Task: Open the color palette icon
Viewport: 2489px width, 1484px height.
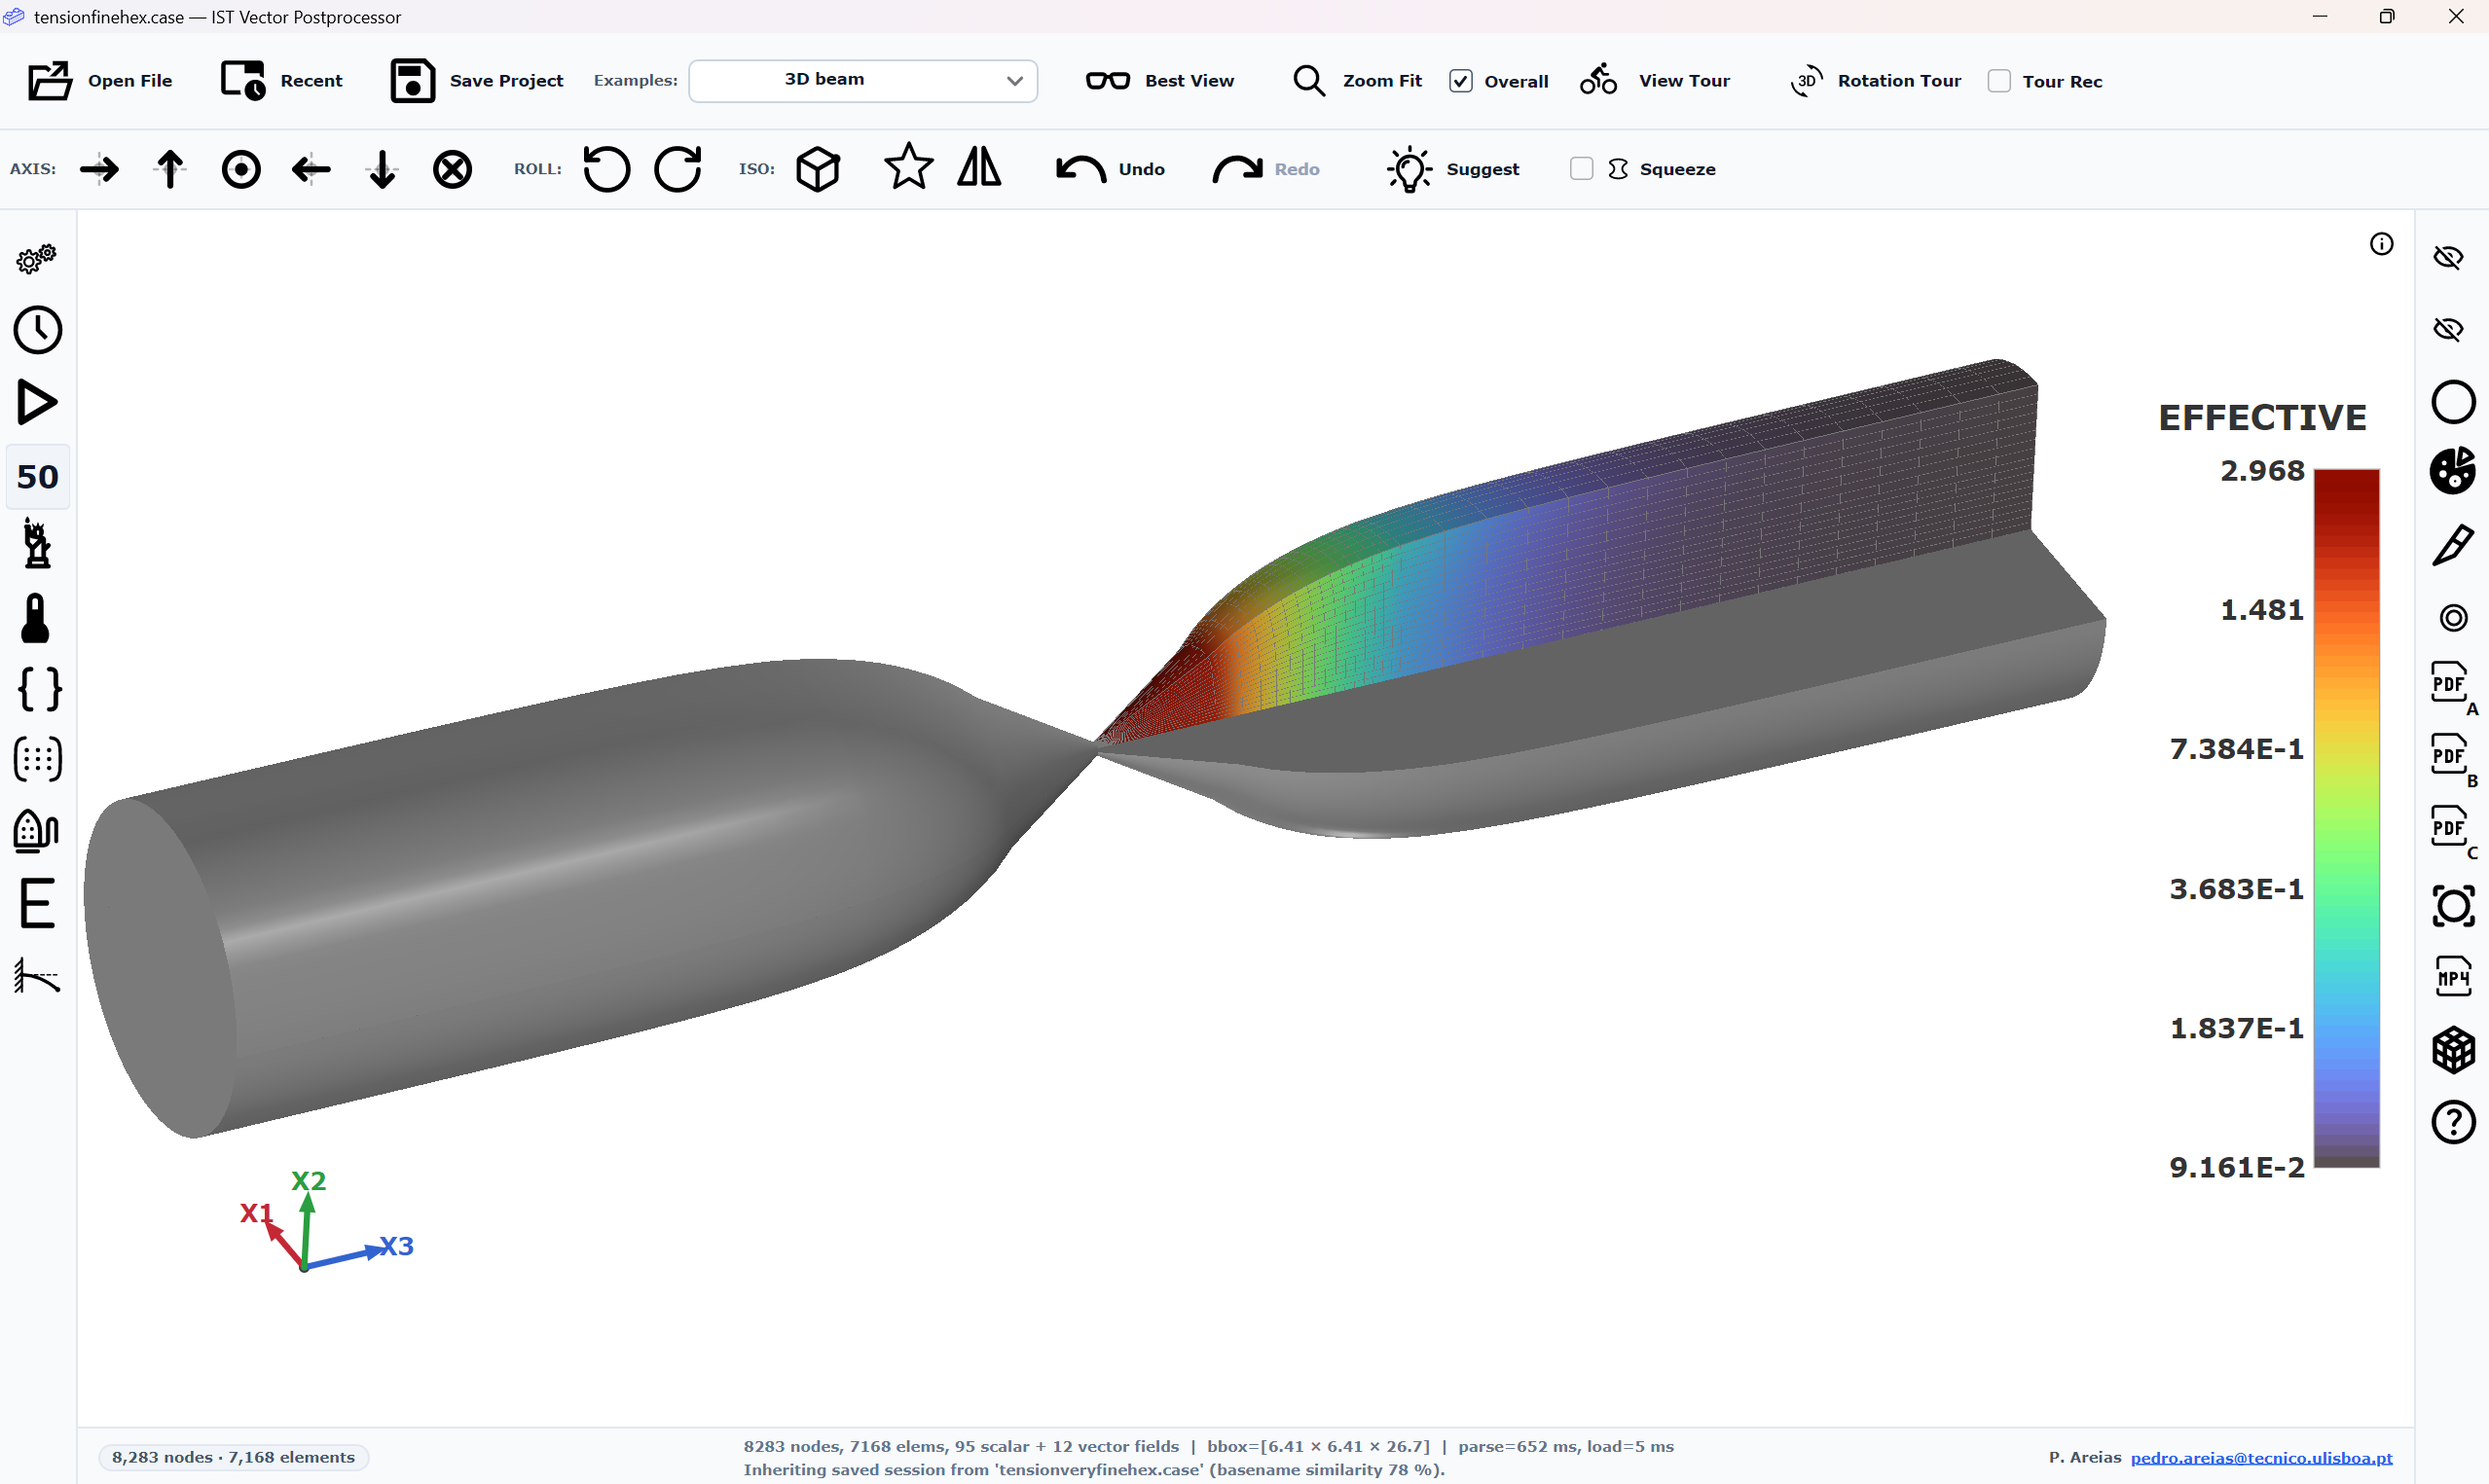Action: tap(2453, 471)
